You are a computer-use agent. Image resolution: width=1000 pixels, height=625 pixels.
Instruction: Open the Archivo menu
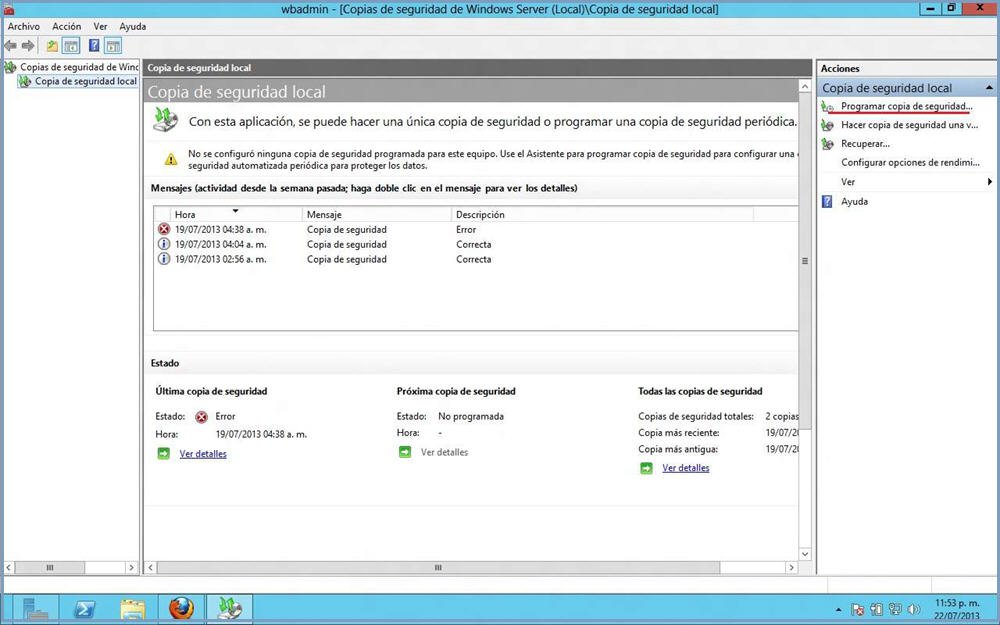[x=24, y=26]
